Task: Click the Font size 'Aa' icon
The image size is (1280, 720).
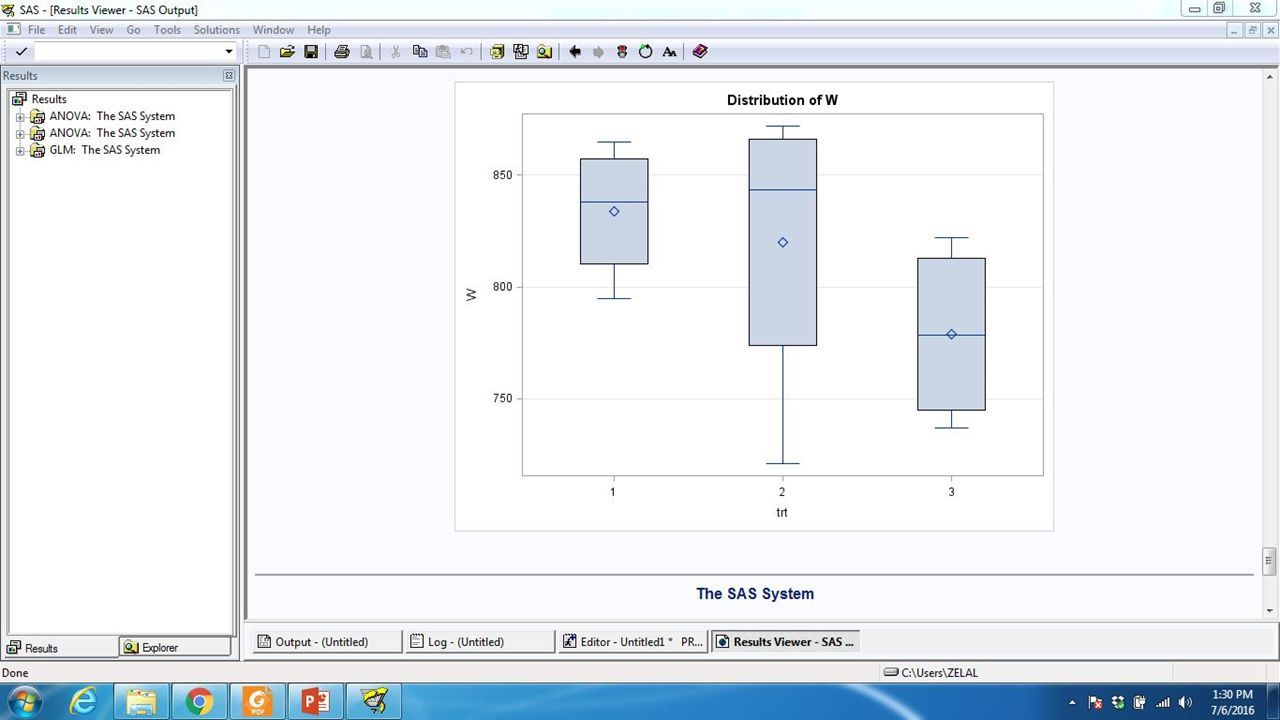Action: tap(670, 51)
